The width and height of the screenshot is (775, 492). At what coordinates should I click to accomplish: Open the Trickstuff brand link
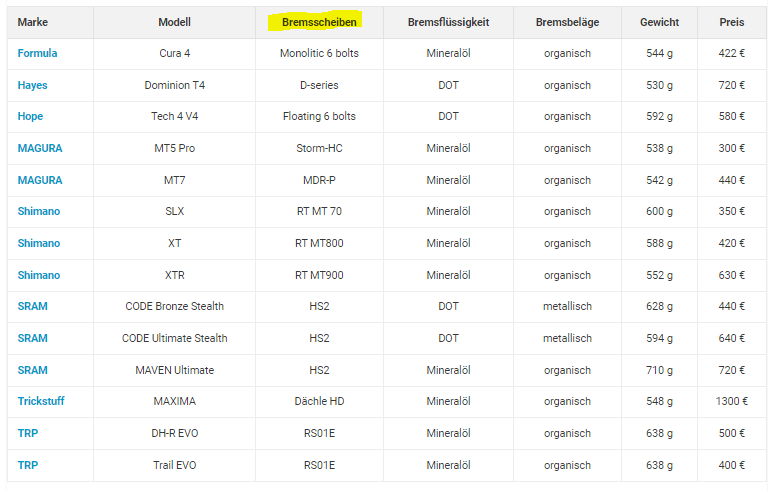41,401
